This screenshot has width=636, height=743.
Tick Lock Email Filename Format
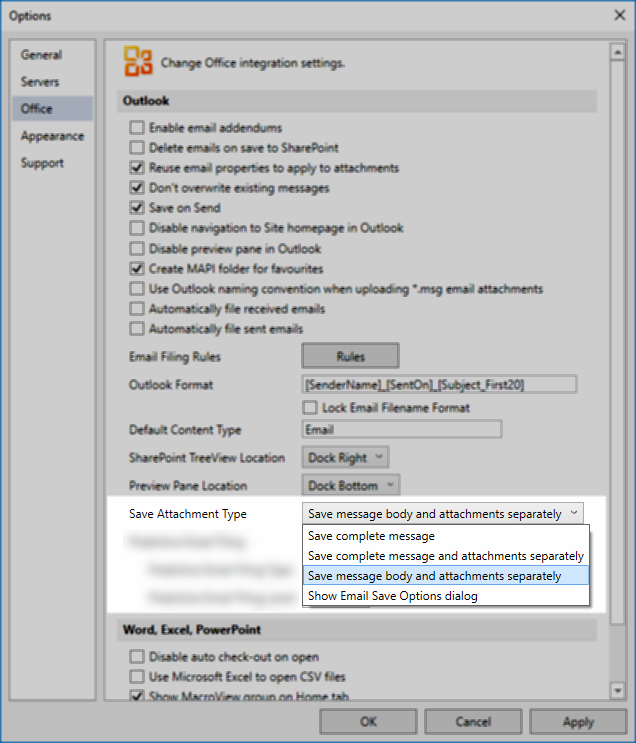[310, 408]
